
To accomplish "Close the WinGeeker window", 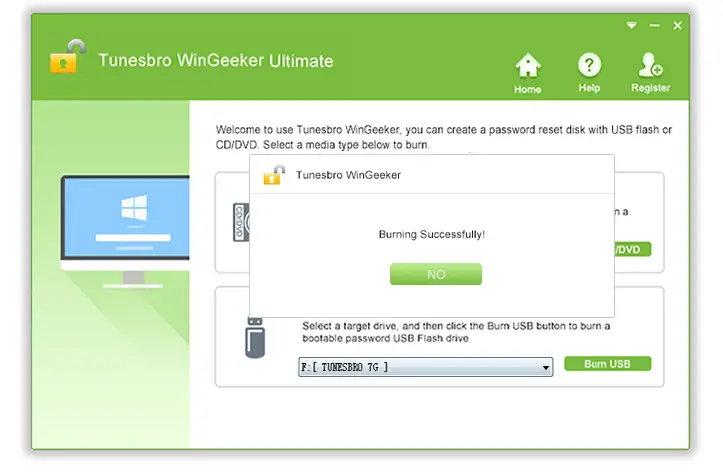I will 677,26.
